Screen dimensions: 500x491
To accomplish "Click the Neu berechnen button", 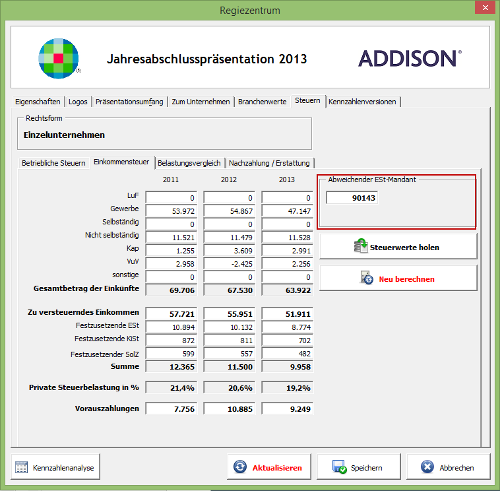I will 398,278.
